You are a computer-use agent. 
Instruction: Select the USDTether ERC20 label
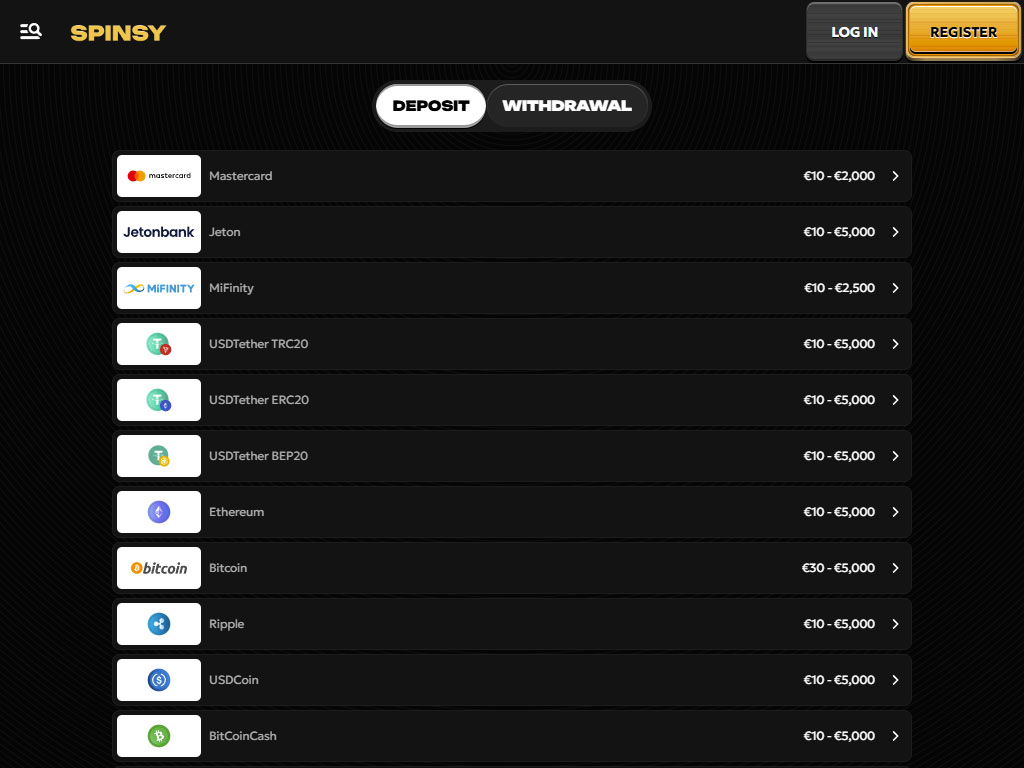[259, 400]
